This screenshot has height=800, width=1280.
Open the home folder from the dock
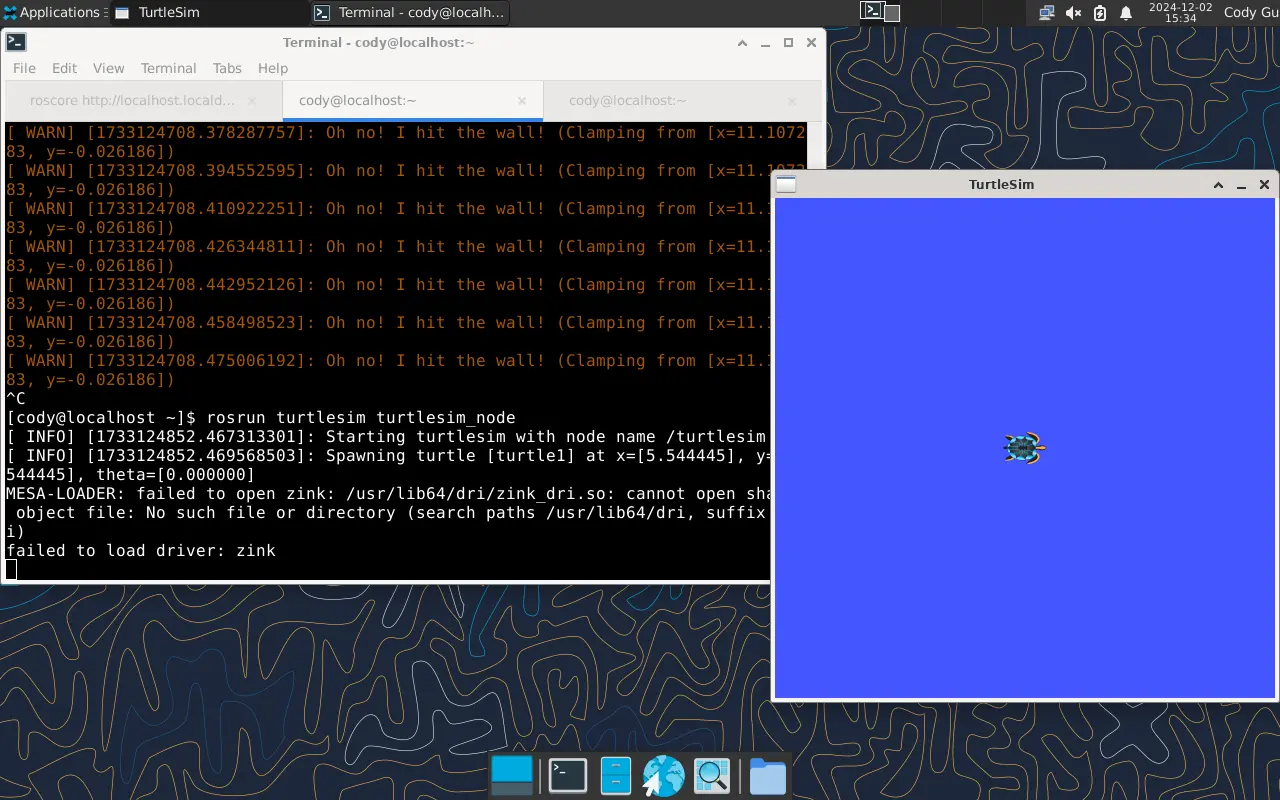coord(767,776)
